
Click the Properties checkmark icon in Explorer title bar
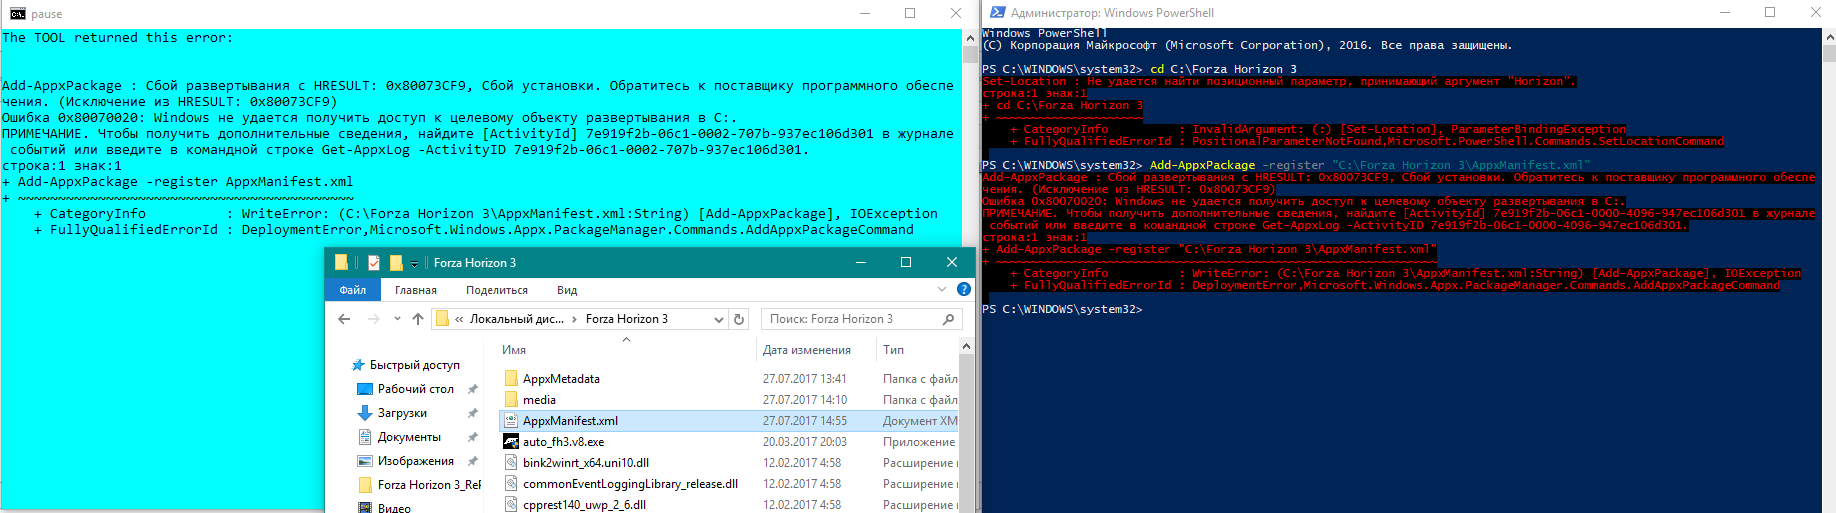click(x=374, y=263)
